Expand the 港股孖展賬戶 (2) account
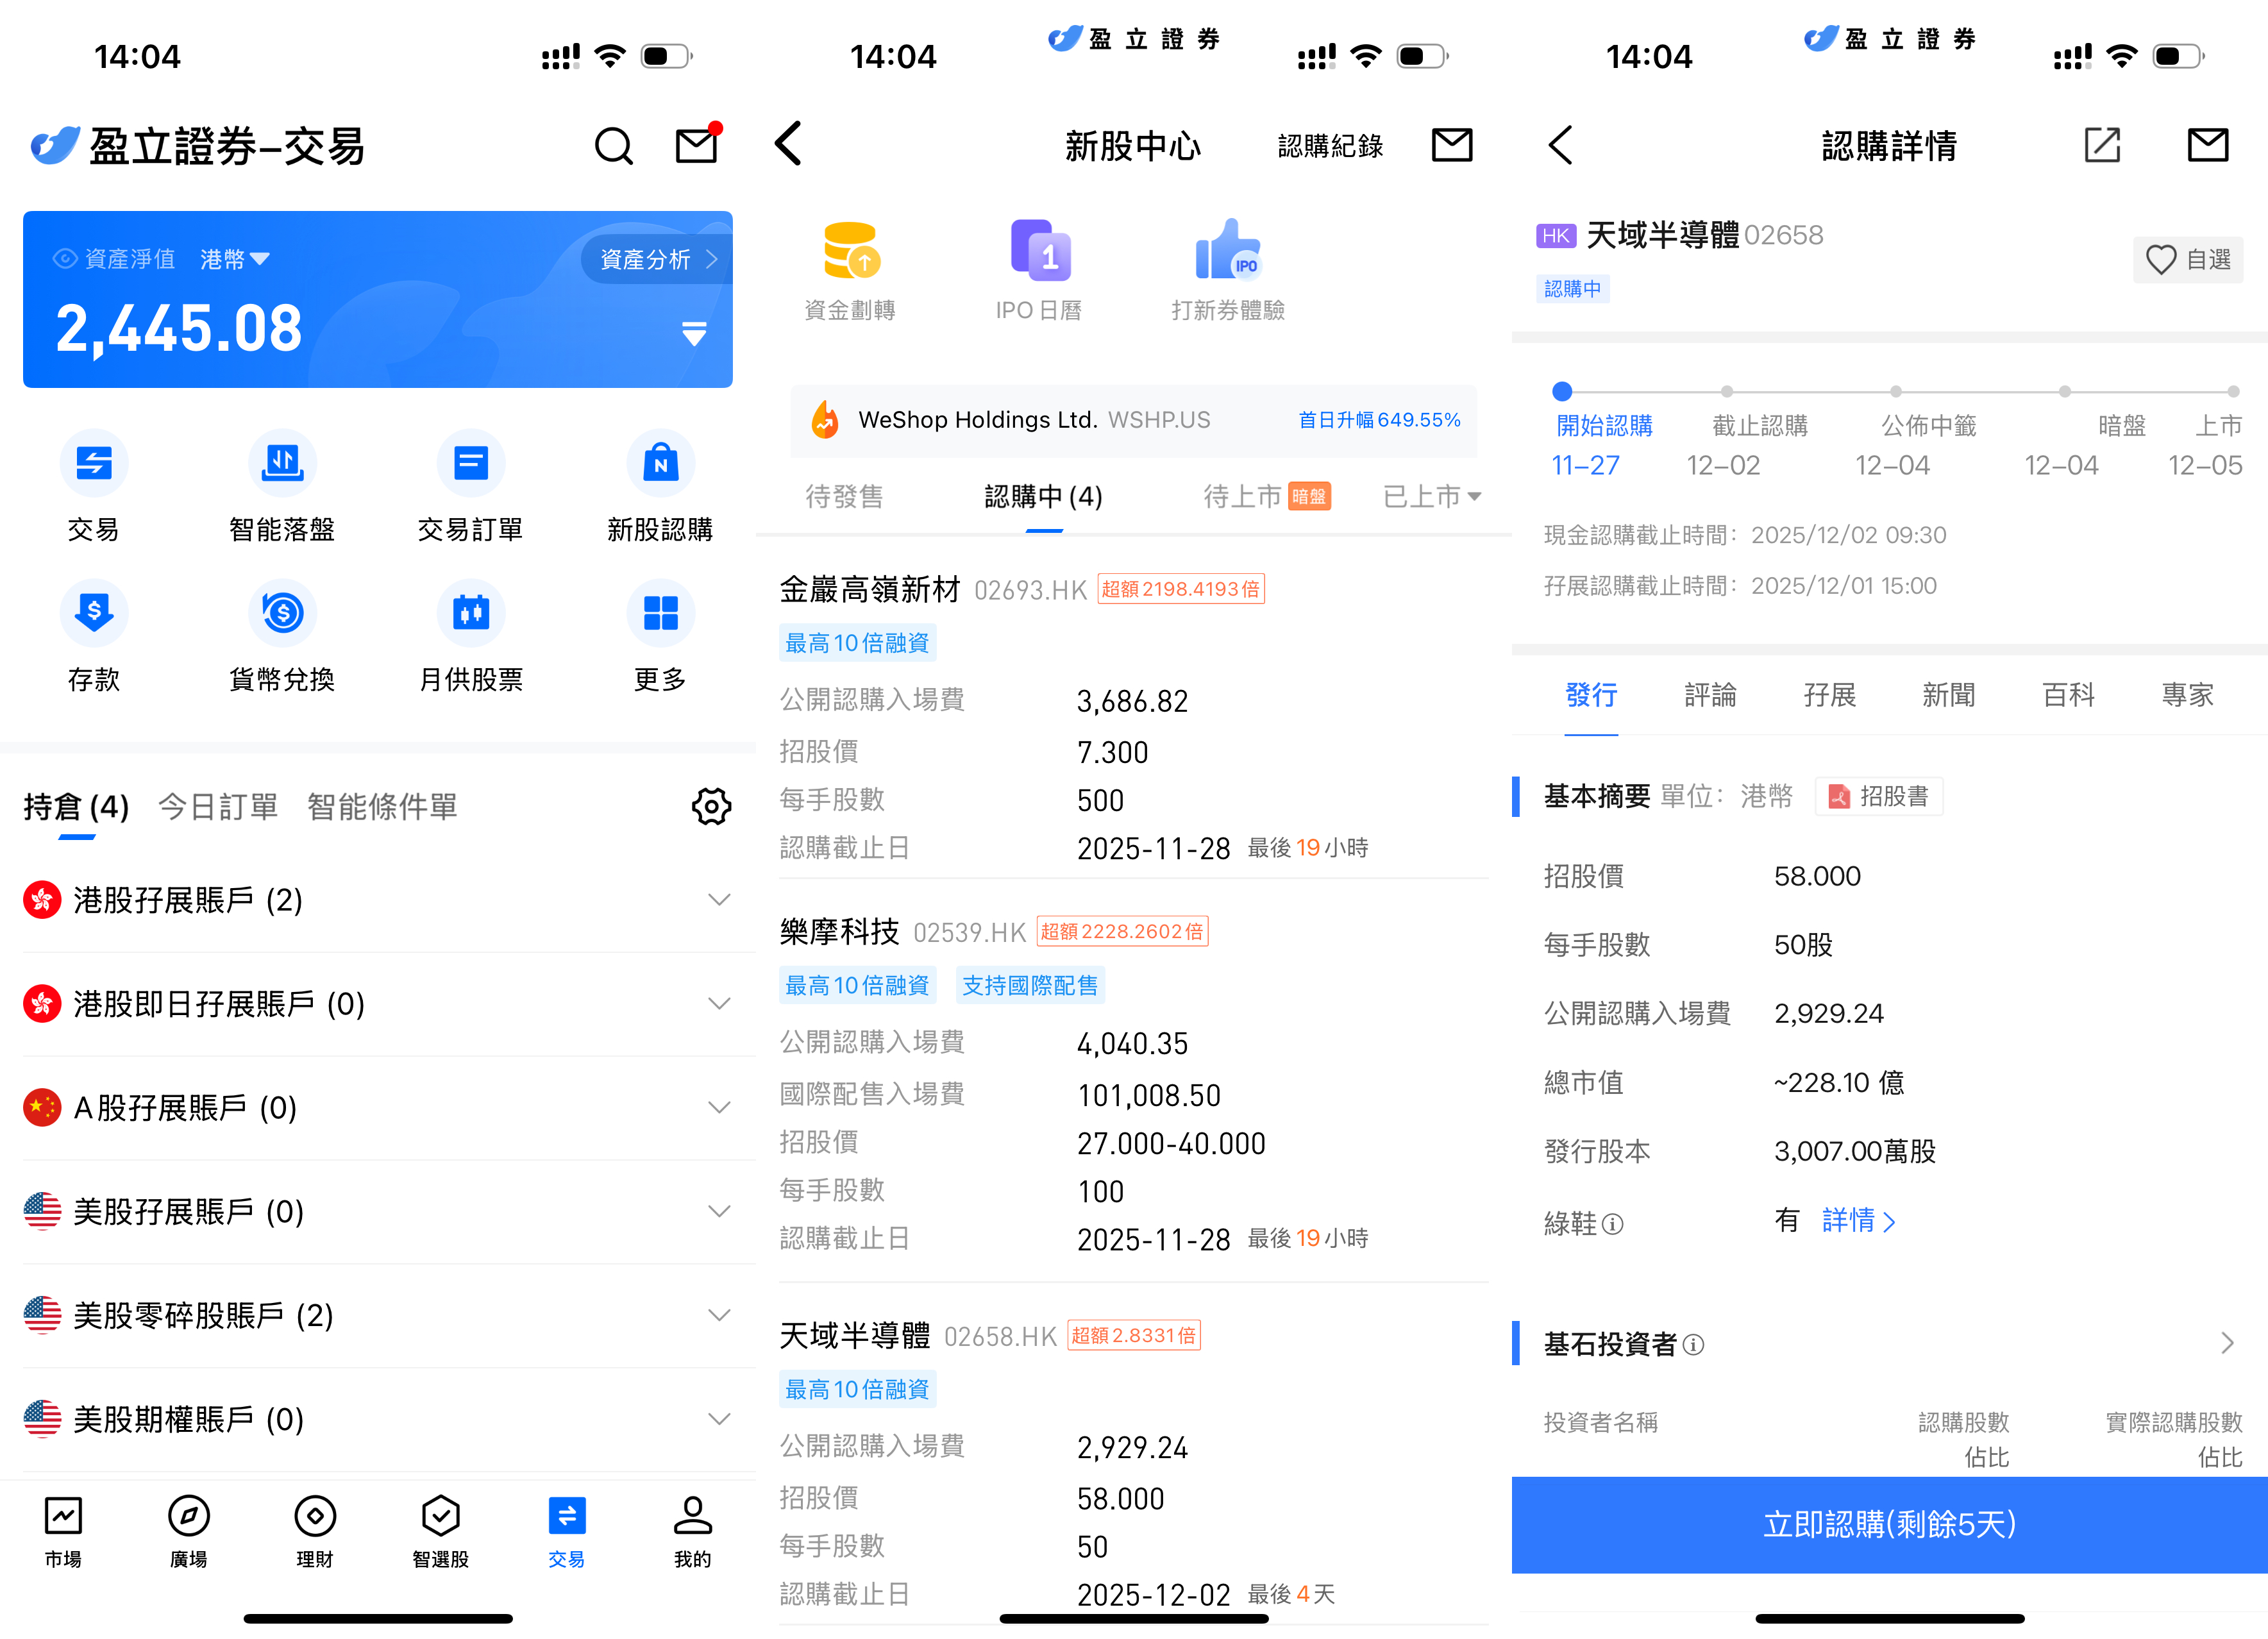The height and width of the screenshot is (1639, 2268). pyautogui.click(x=718, y=900)
